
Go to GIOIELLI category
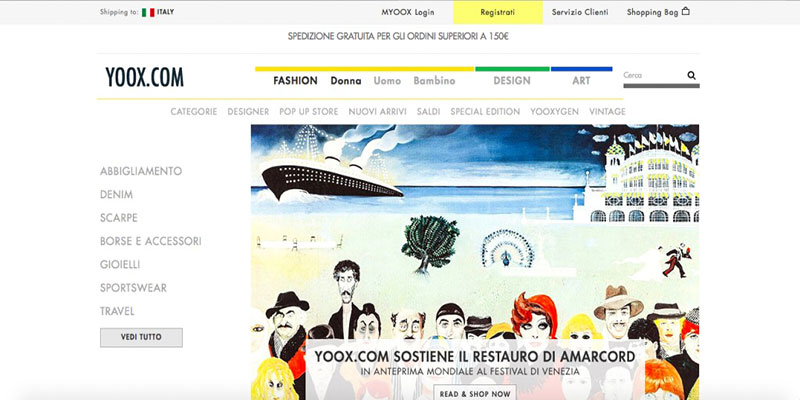click(x=120, y=264)
